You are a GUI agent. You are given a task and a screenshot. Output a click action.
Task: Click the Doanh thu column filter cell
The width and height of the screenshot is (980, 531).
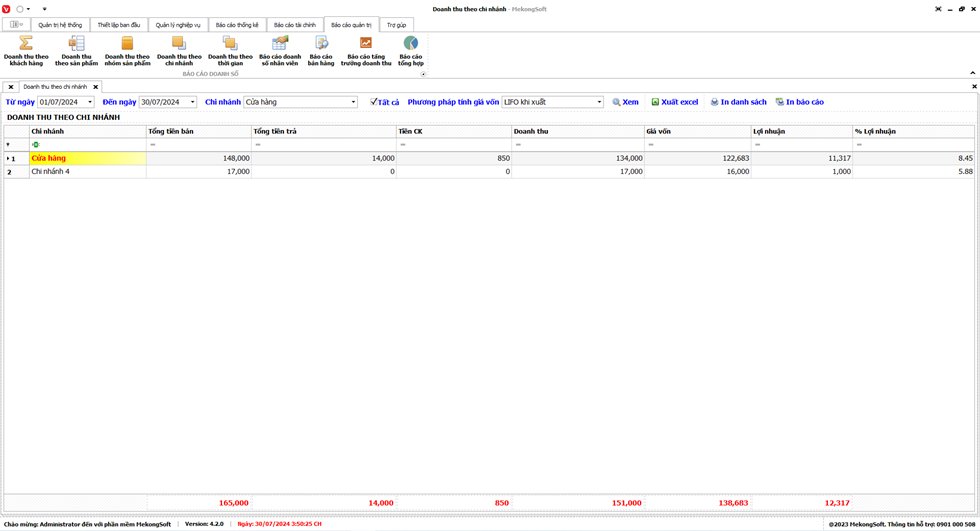coord(576,145)
